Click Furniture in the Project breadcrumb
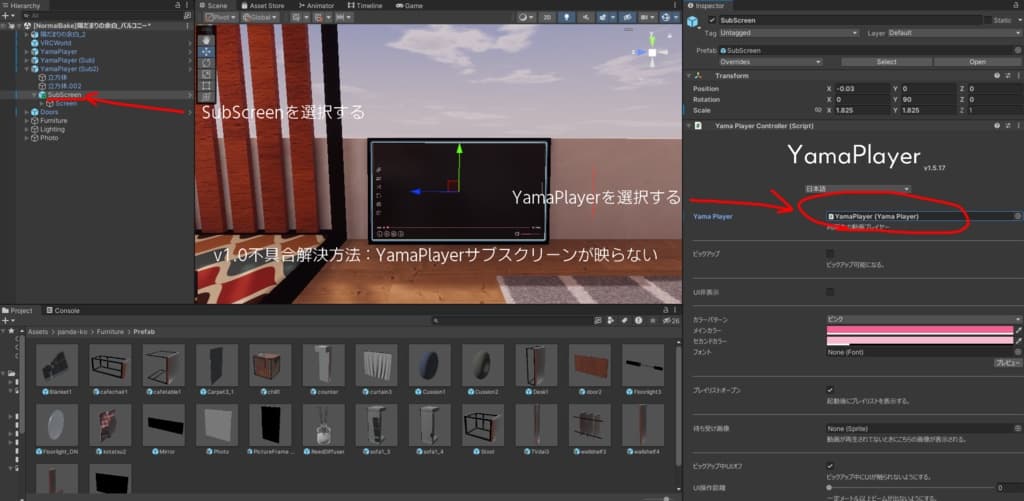This screenshot has width=1024, height=501. coord(110,332)
